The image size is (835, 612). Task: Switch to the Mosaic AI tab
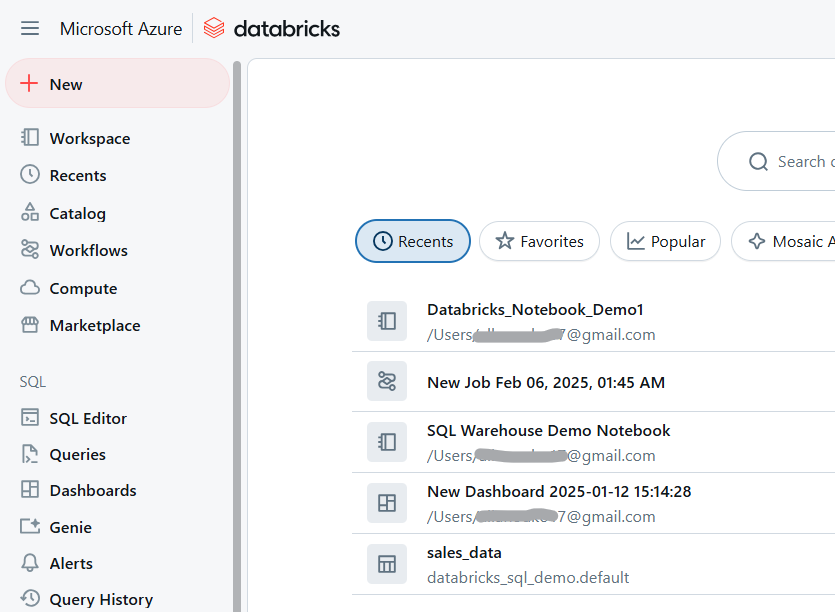pyautogui.click(x=783, y=241)
